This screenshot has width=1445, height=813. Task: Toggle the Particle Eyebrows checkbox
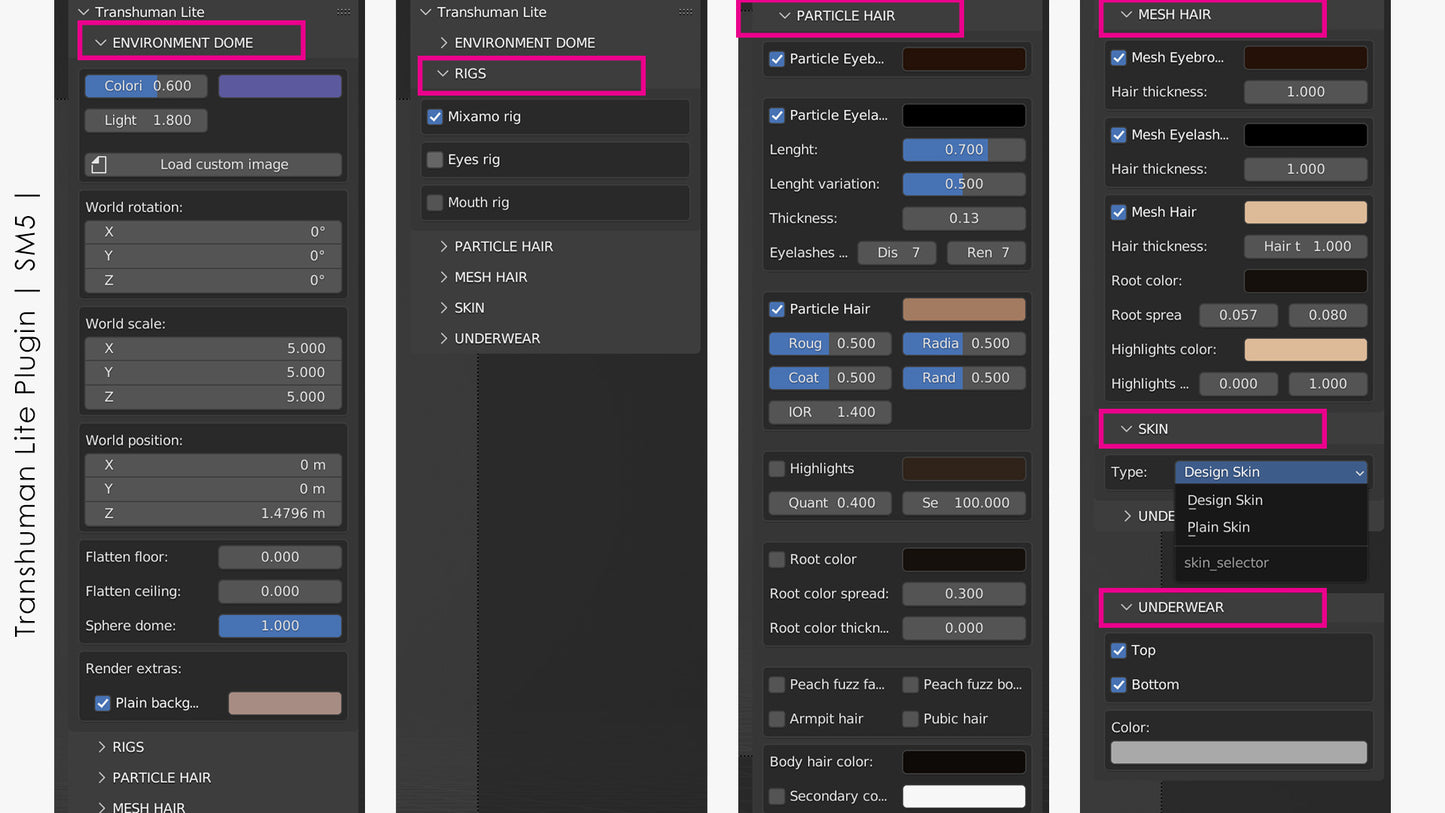point(777,59)
